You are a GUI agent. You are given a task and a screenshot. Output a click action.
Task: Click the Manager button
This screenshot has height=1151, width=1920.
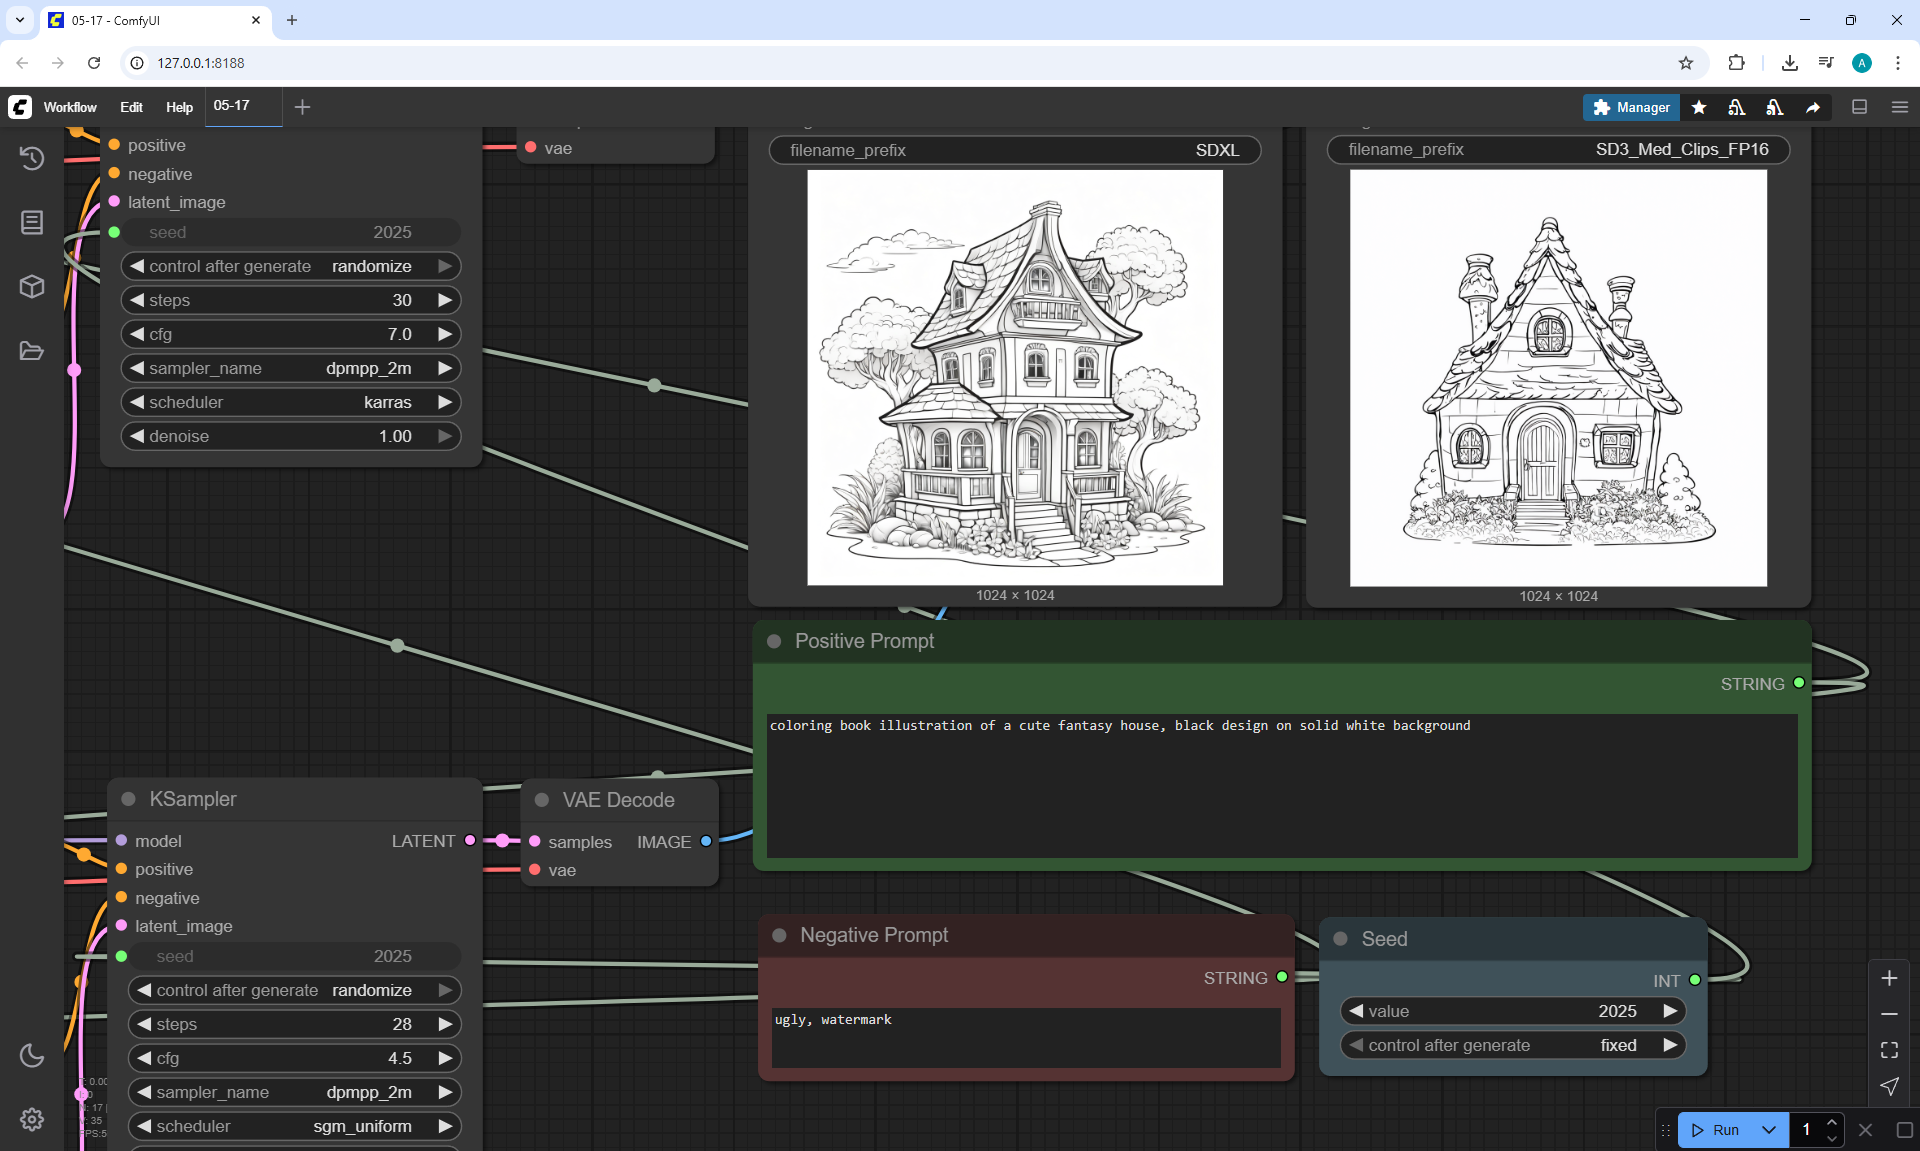point(1631,107)
